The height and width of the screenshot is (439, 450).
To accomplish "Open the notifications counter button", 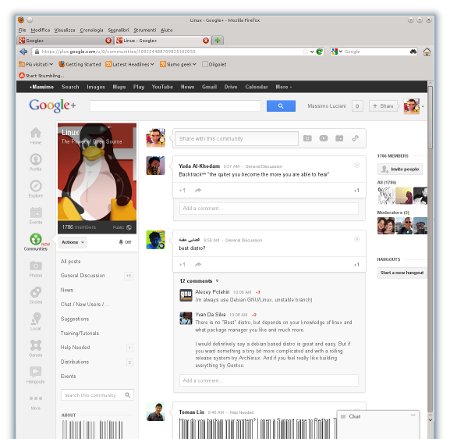I will click(x=357, y=106).
